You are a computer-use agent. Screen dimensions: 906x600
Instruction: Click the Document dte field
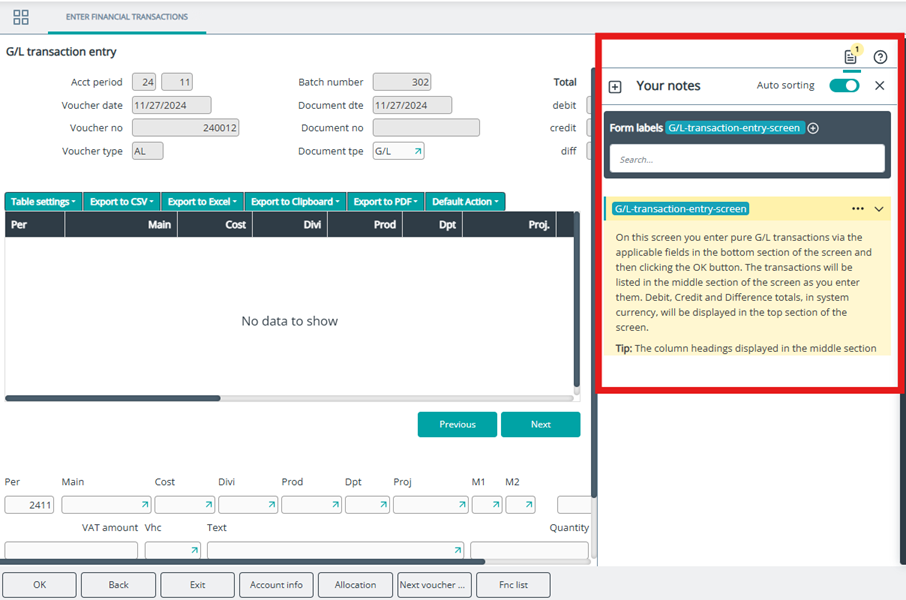(x=412, y=105)
